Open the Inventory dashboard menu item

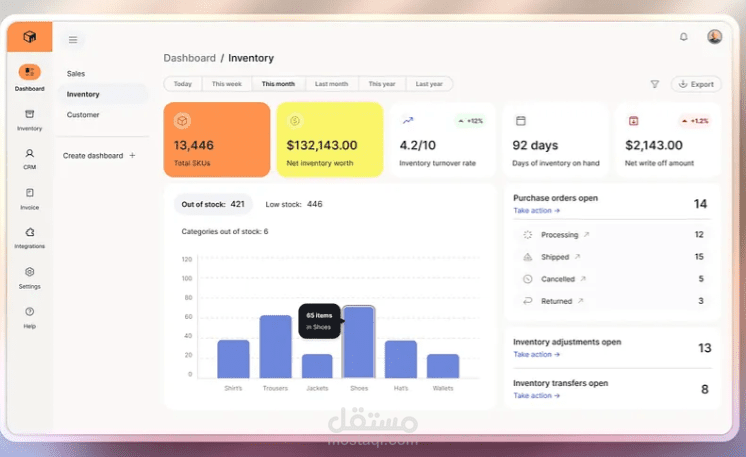(x=103, y=94)
